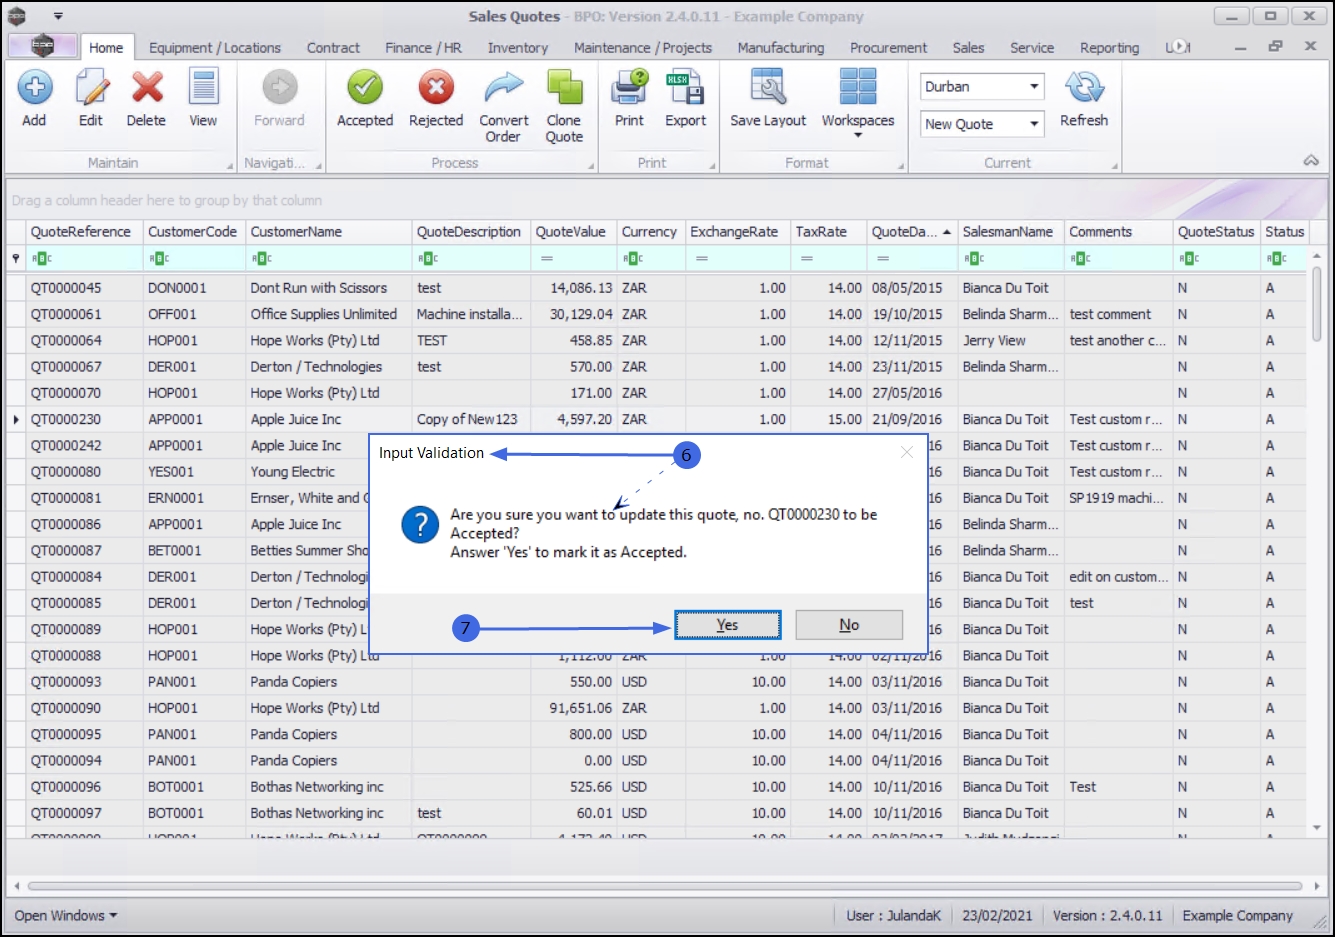The image size is (1335, 937).
Task: Switch to the Manufacturing tab
Action: [781, 48]
